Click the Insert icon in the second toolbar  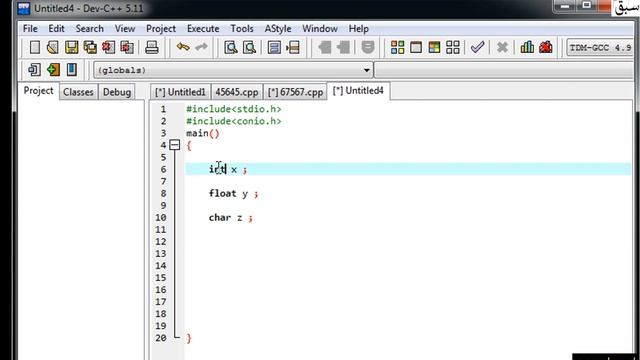click(x=34, y=70)
